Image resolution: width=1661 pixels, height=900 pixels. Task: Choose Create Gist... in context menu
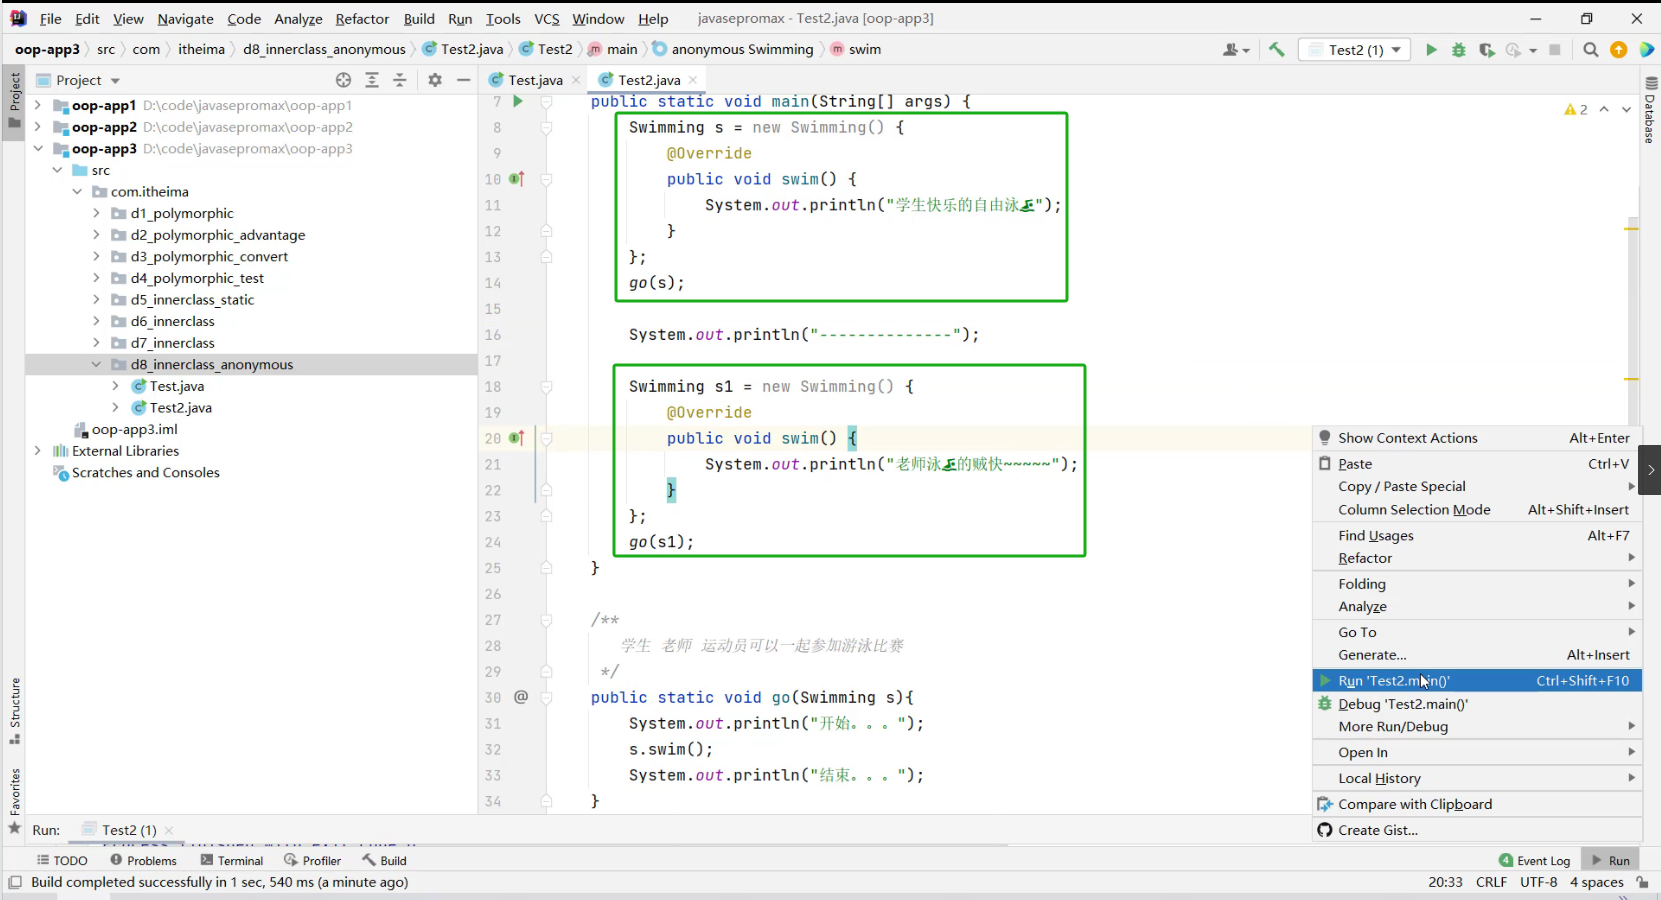tap(1477, 830)
